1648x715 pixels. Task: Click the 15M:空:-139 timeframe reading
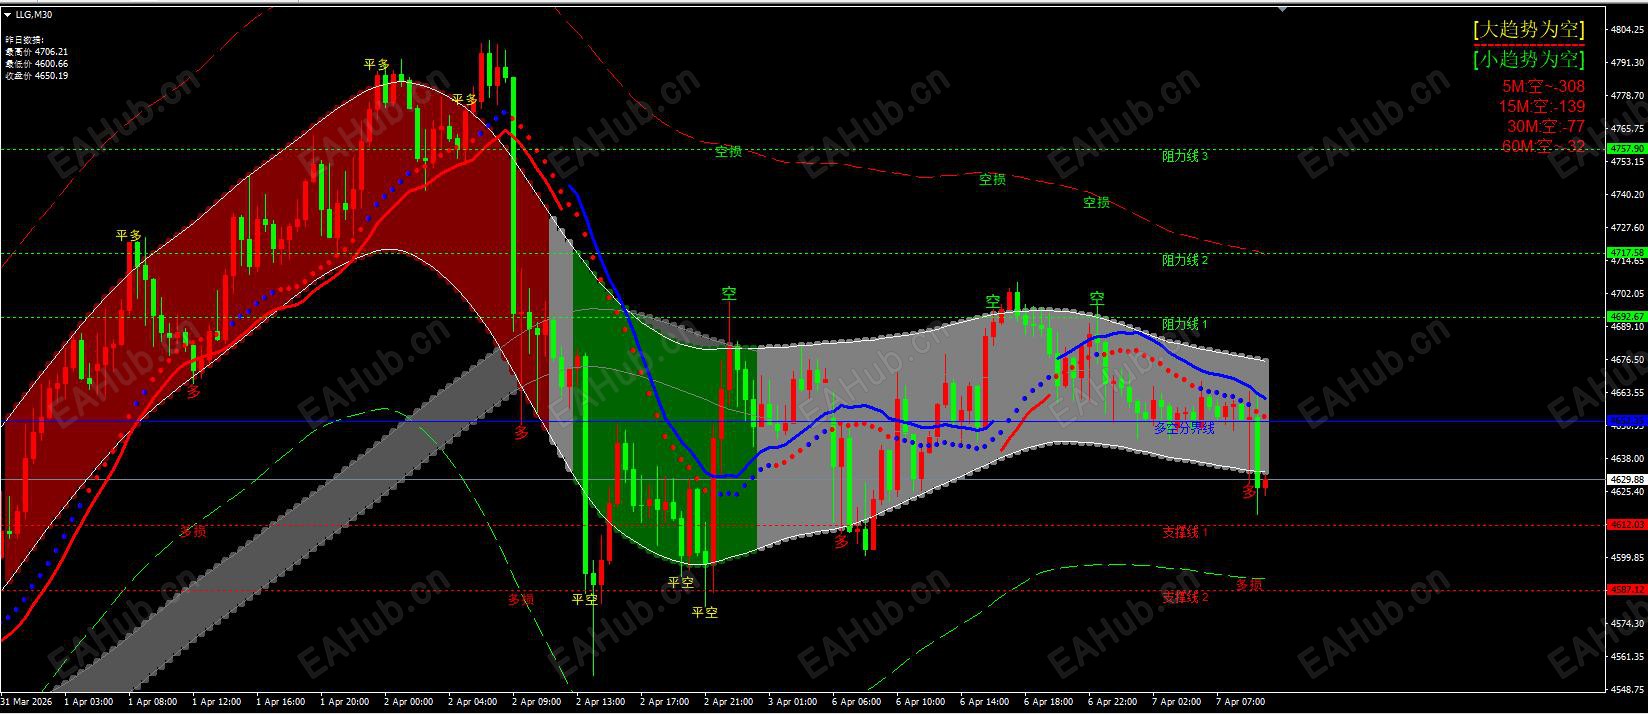coord(1541,106)
